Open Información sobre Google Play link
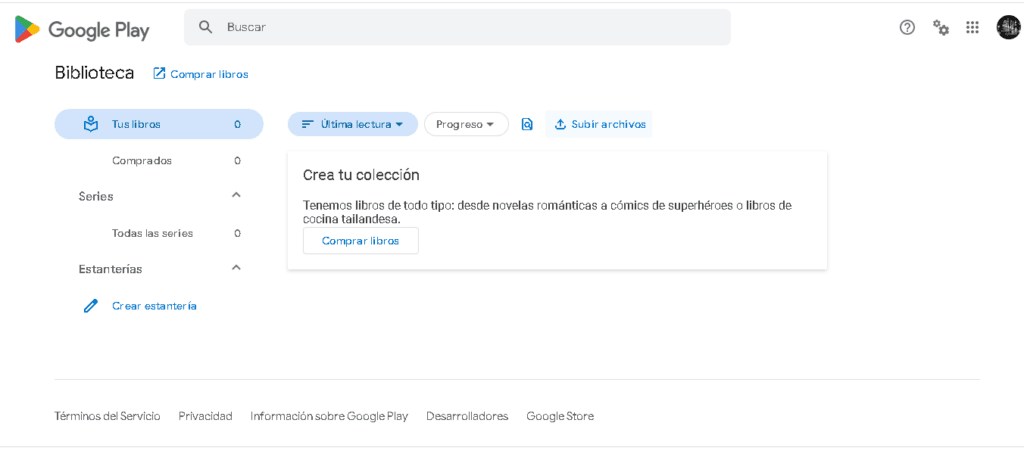 (329, 416)
